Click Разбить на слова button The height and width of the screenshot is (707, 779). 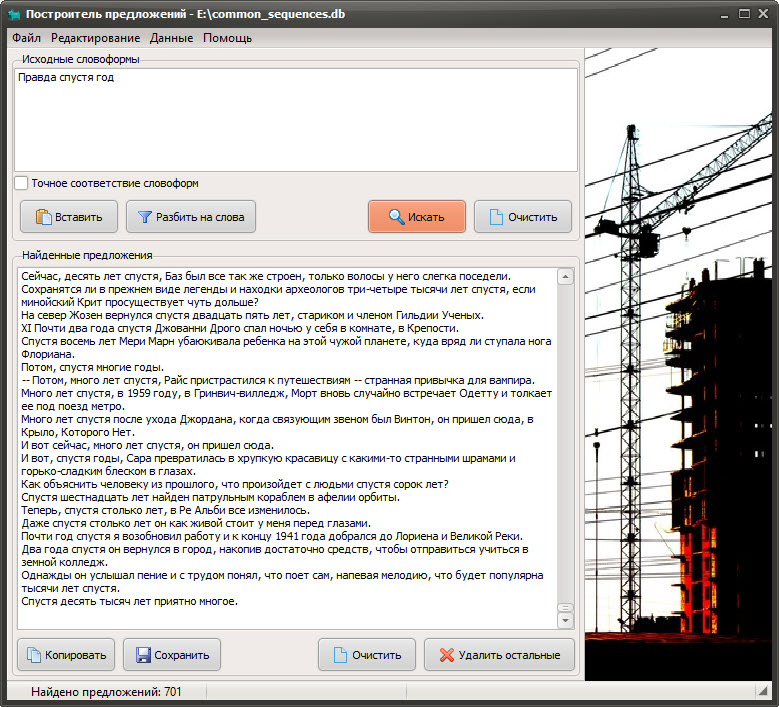point(191,217)
